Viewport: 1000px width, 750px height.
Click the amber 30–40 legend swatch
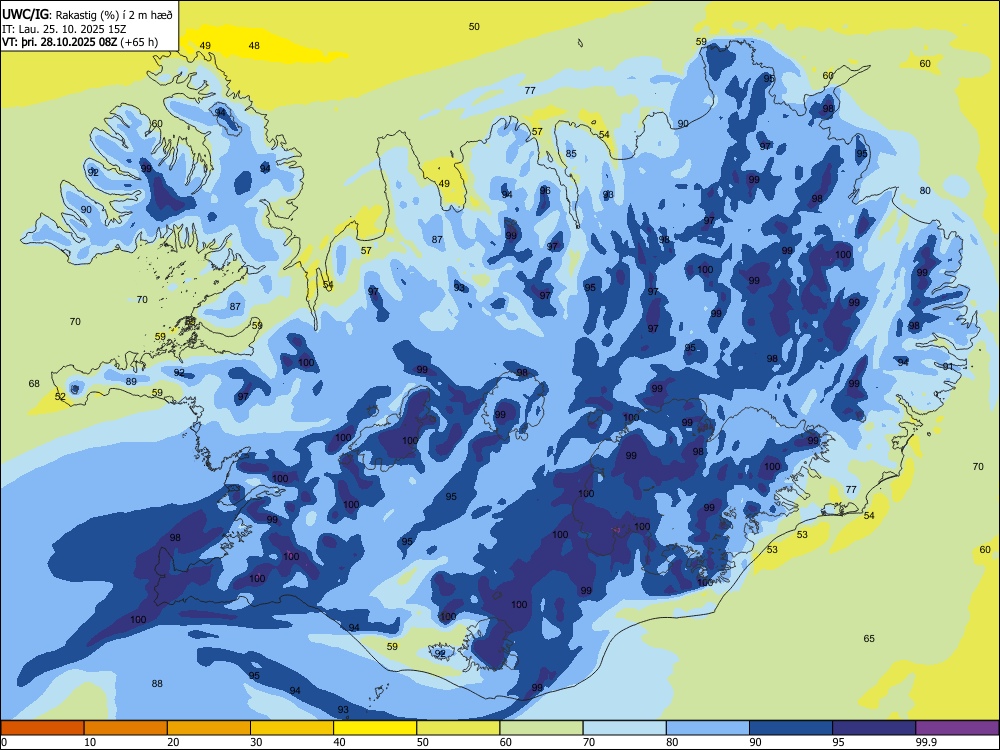(292, 728)
